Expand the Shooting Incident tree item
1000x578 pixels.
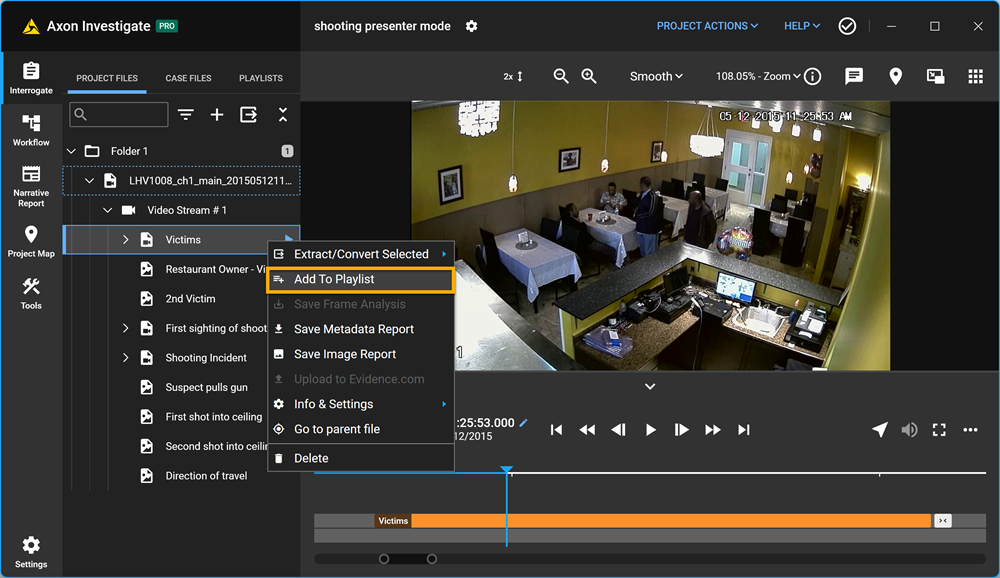click(x=125, y=358)
